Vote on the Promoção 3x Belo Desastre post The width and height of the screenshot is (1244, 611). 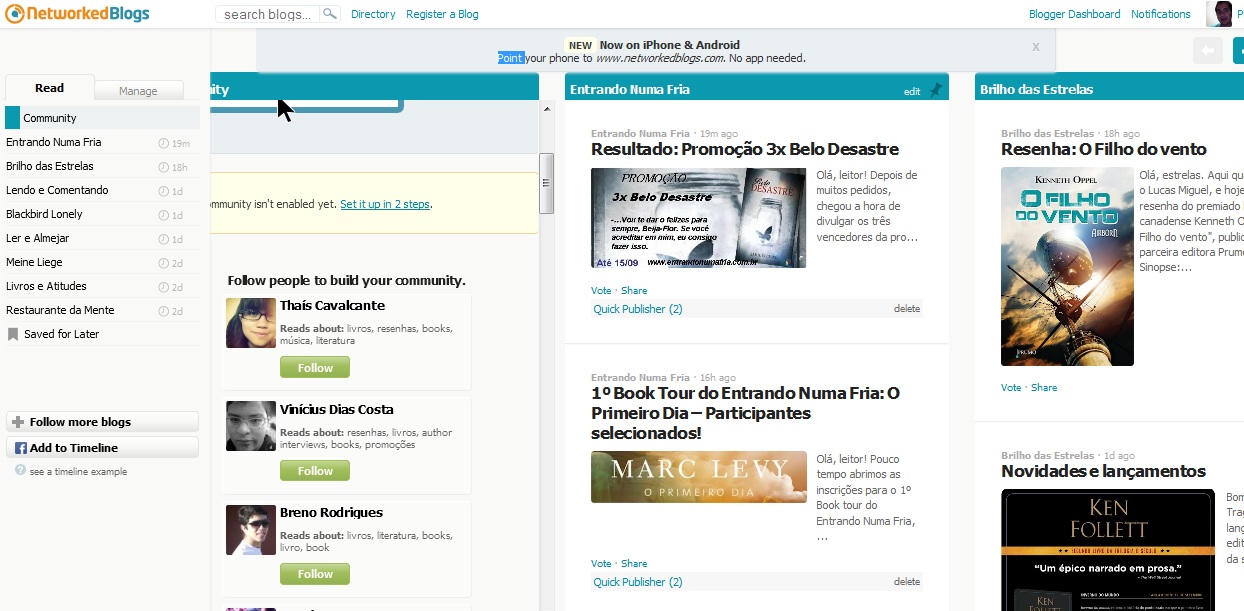(x=601, y=291)
